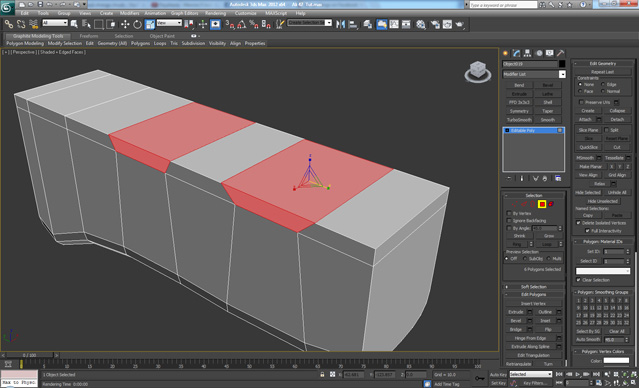Open the Modifier List dropdown
639x388 pixels.
coord(562,74)
